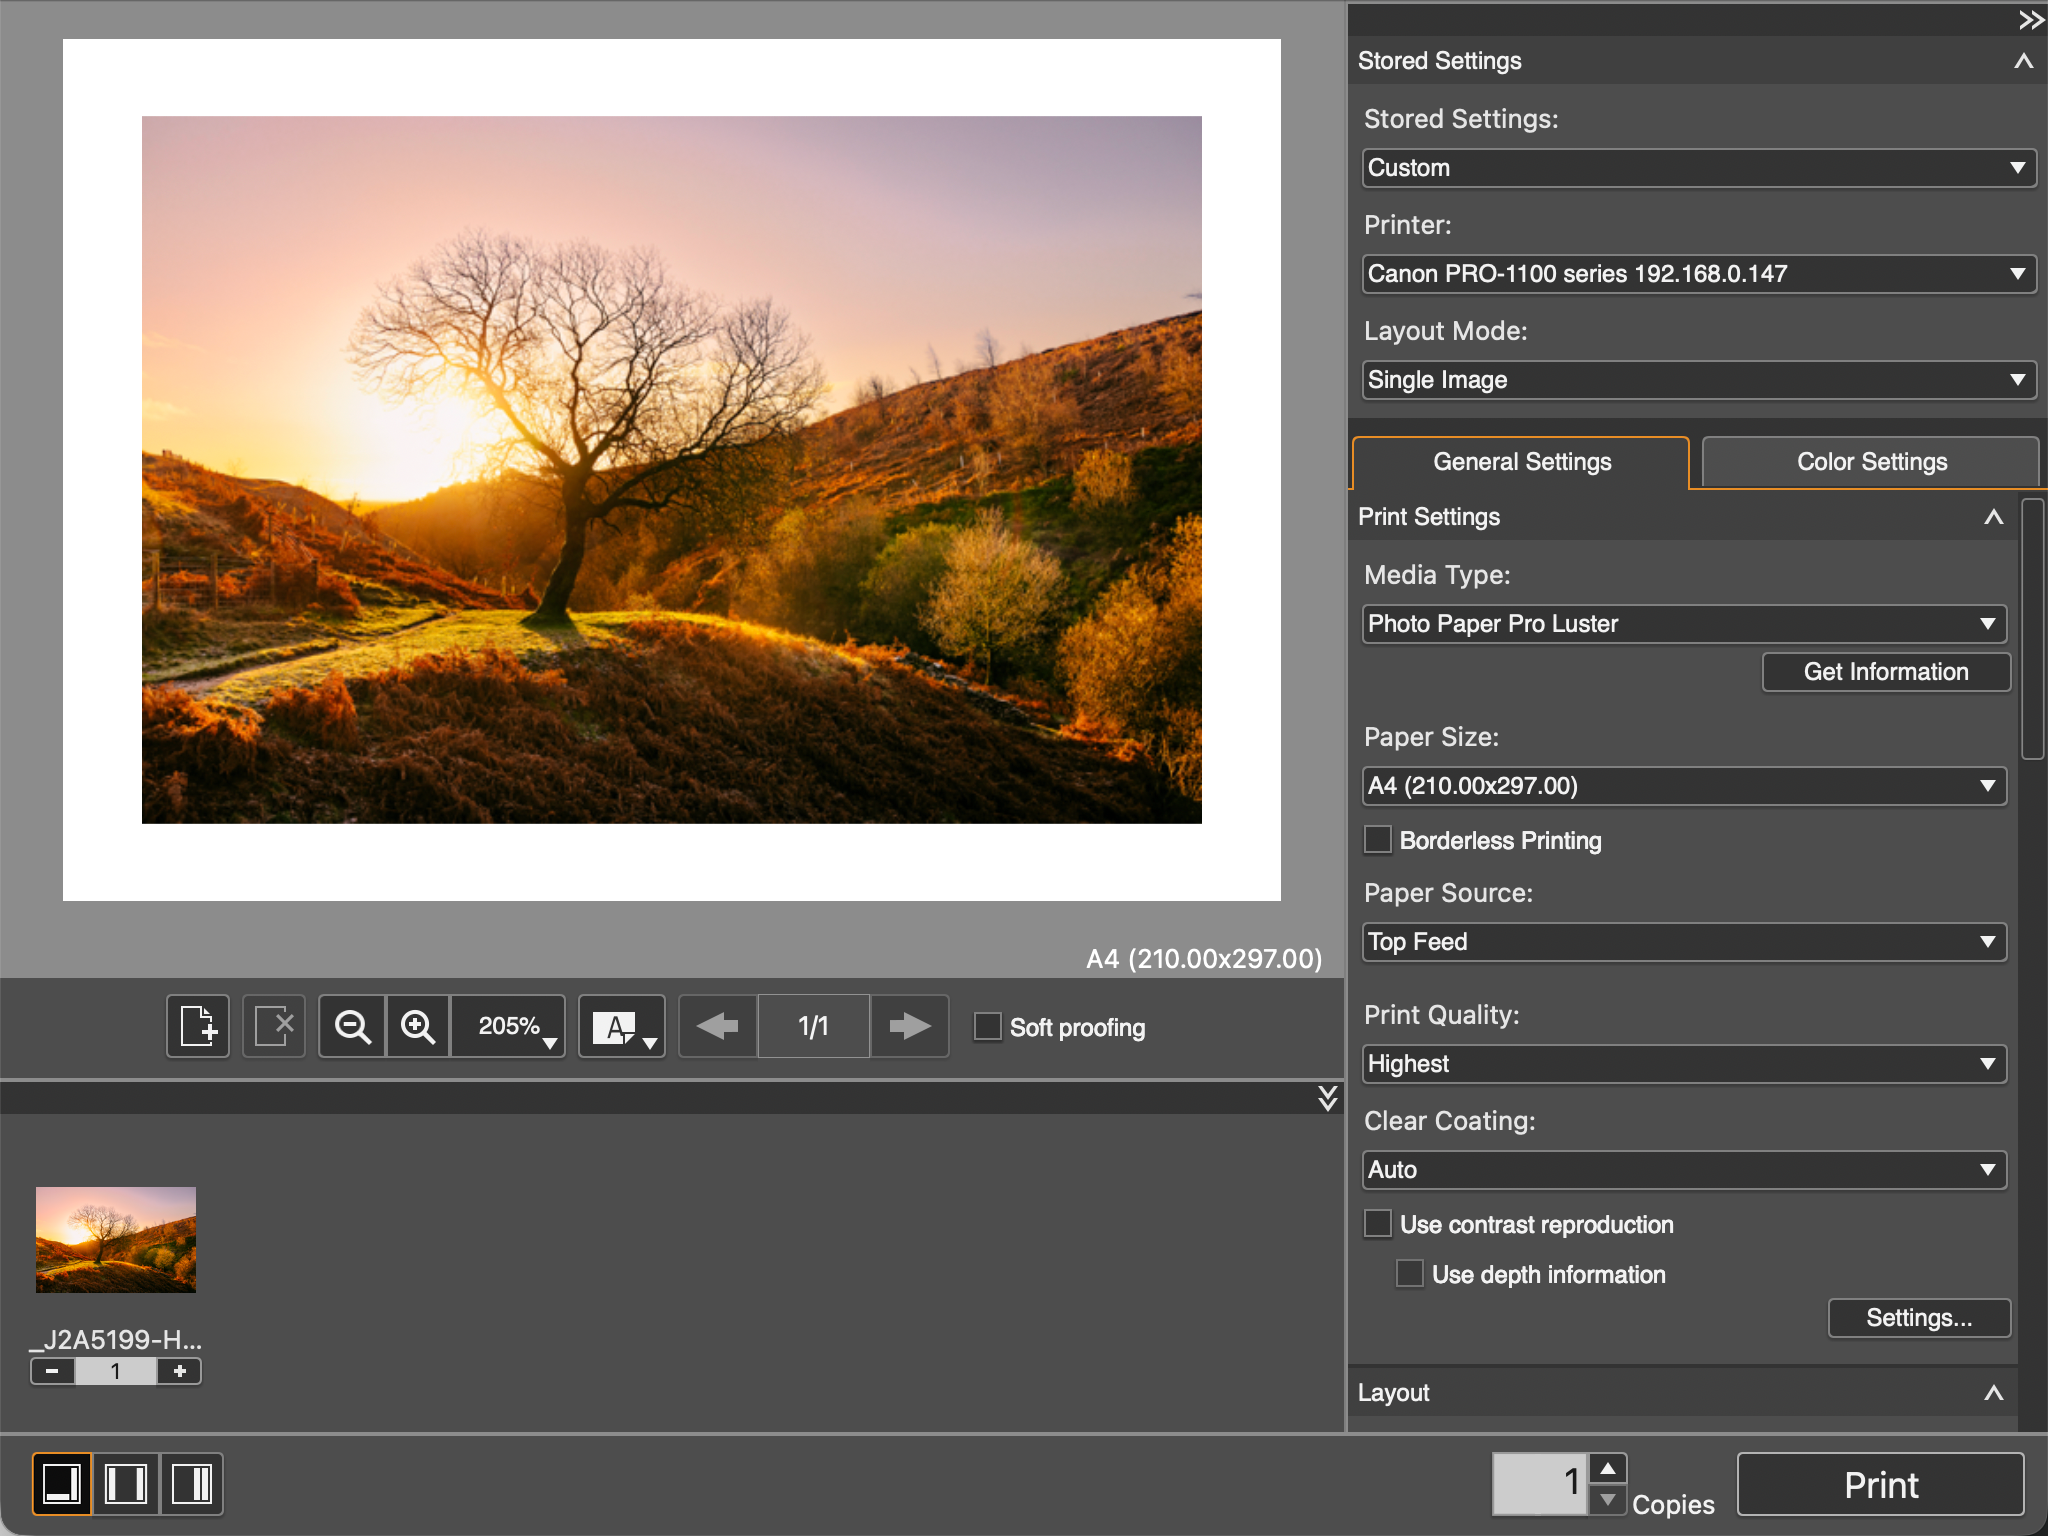Go to the previous page arrow
The image size is (2048, 1536).
(x=717, y=1026)
